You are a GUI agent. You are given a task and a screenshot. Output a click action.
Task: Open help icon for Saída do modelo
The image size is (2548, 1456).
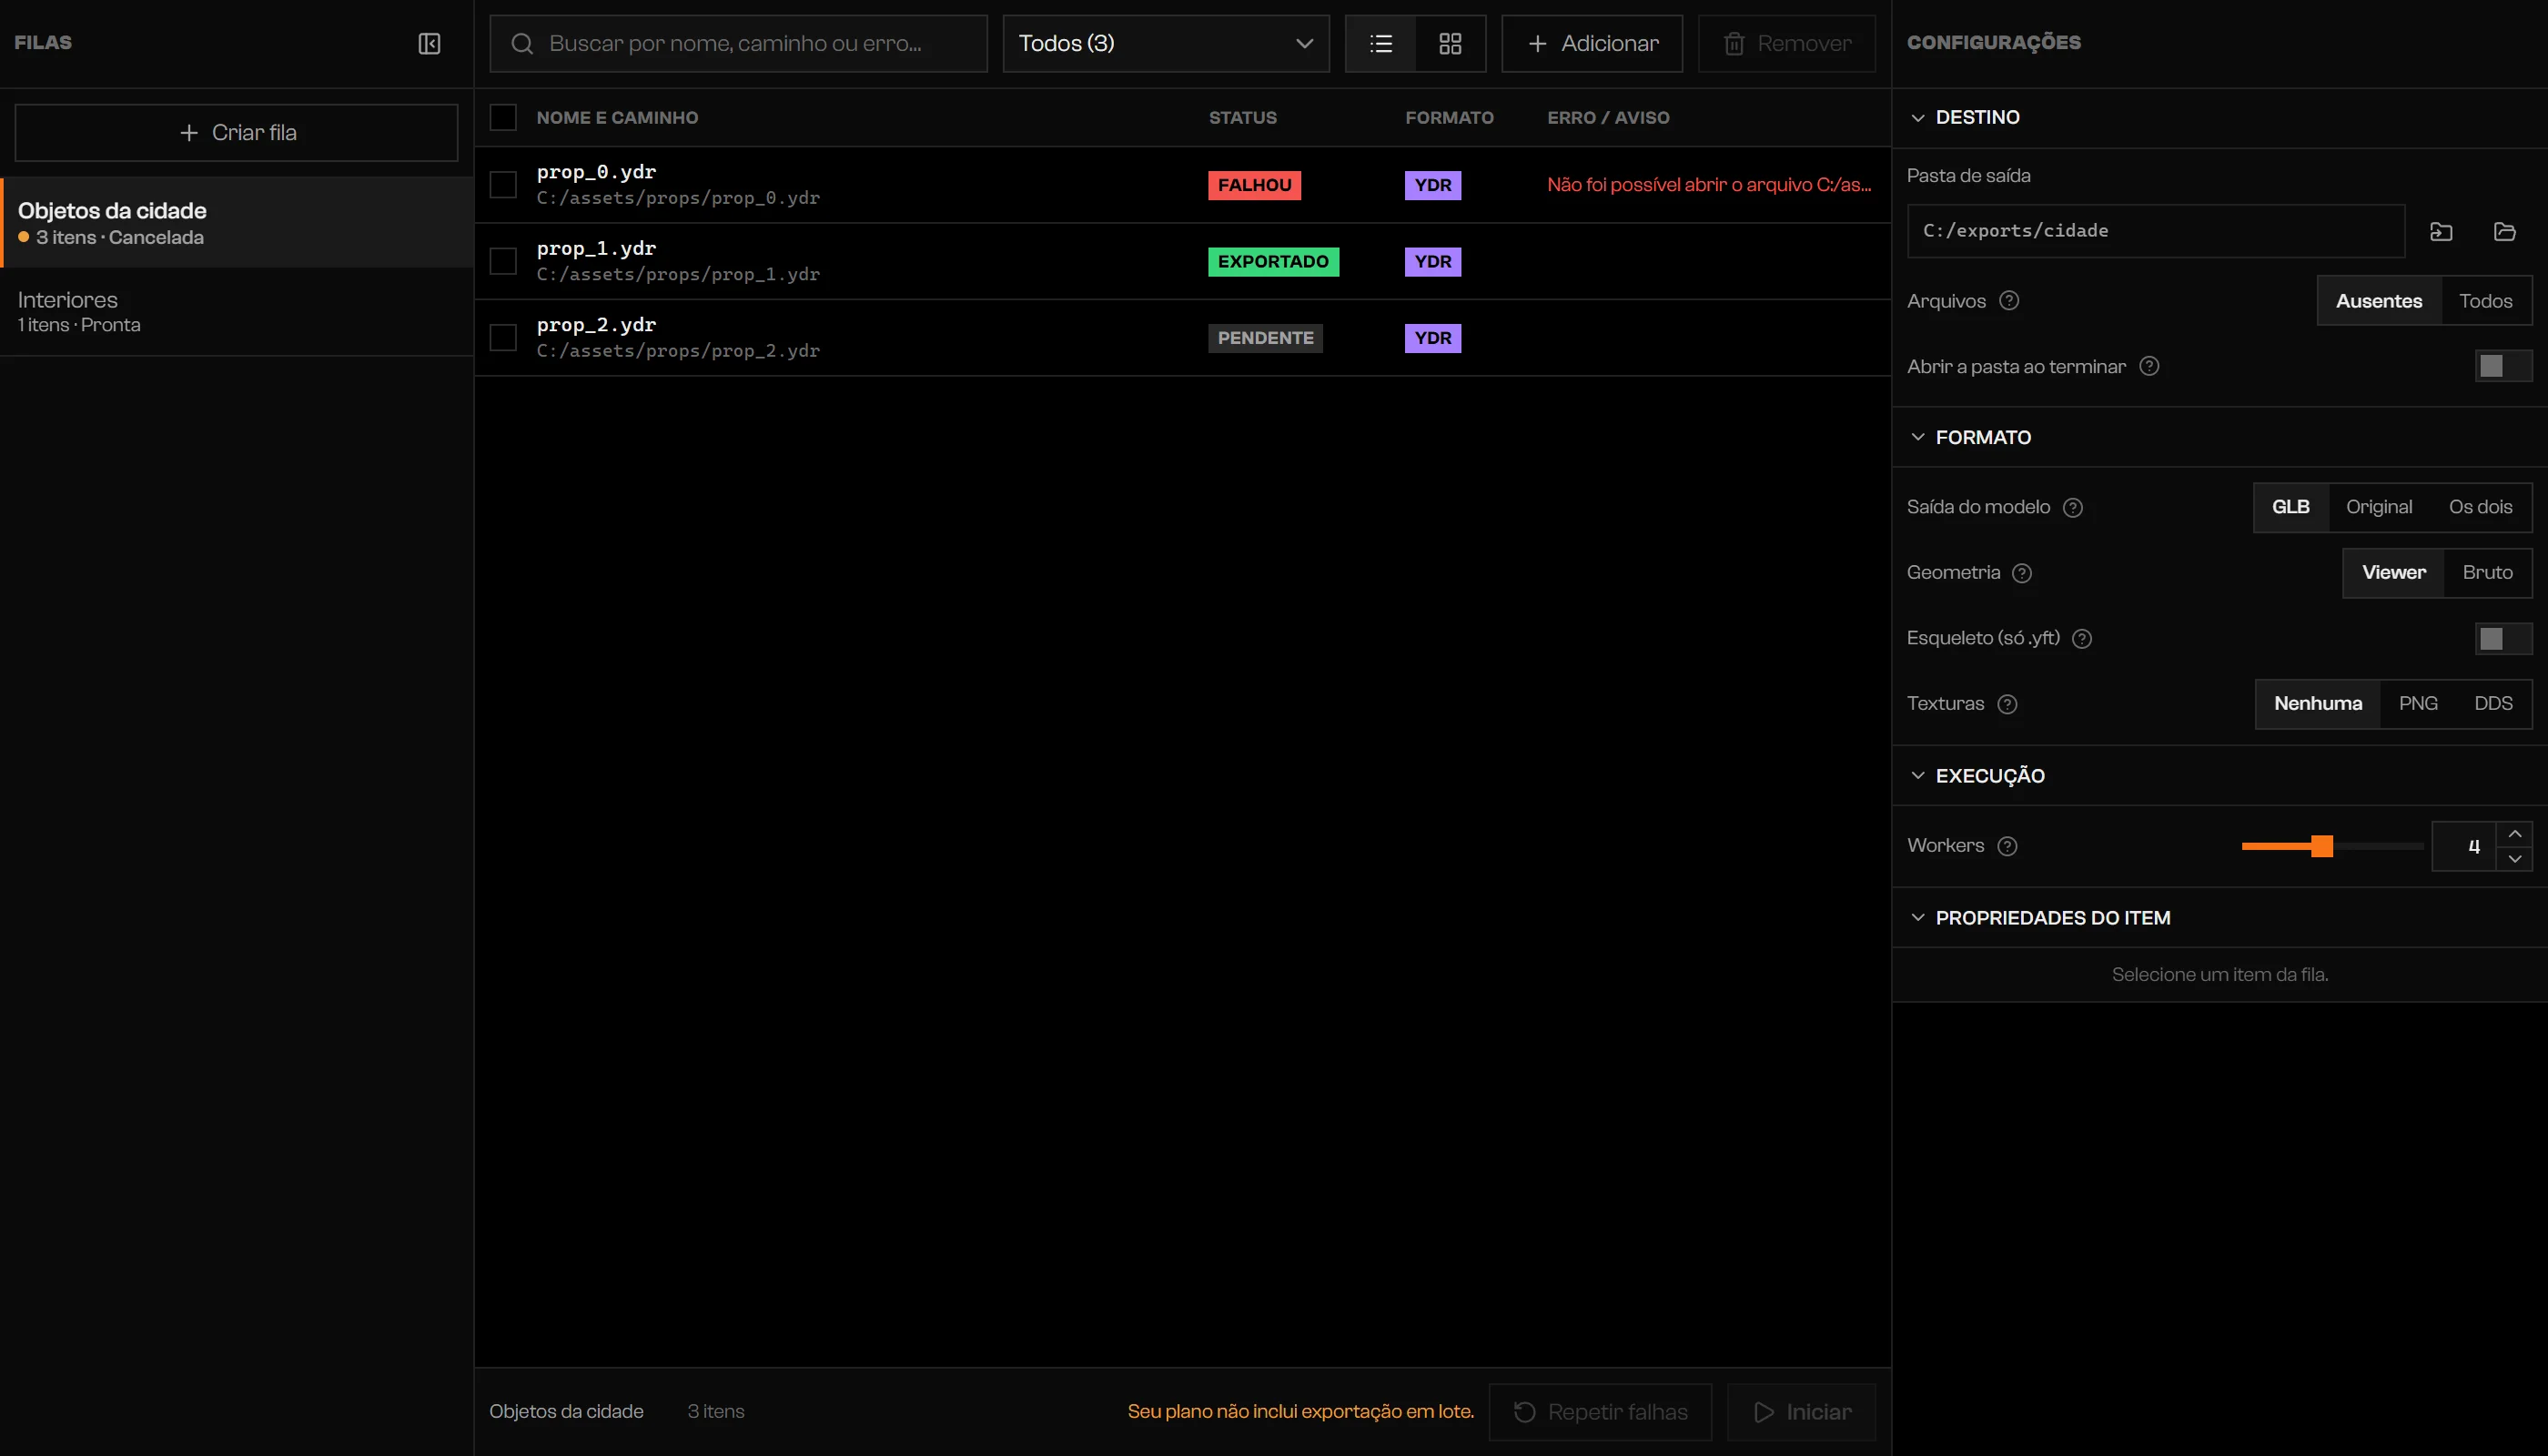(x=2073, y=507)
